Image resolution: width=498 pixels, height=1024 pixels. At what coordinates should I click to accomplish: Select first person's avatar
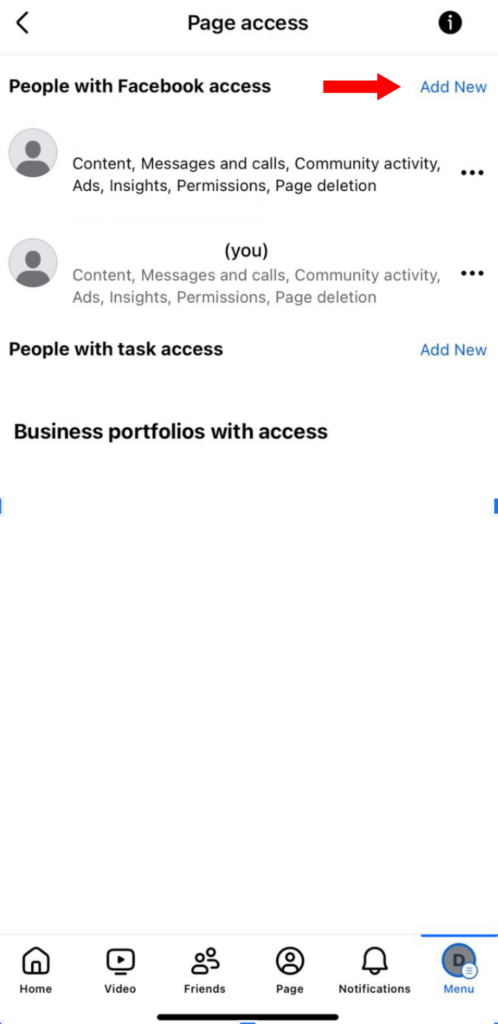(x=33, y=153)
